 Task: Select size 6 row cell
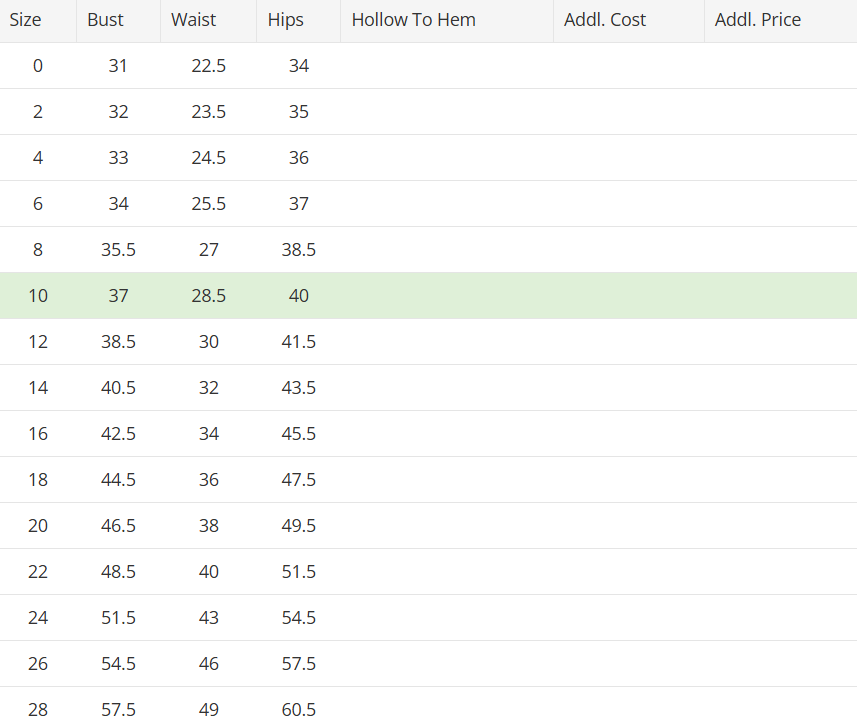point(38,203)
